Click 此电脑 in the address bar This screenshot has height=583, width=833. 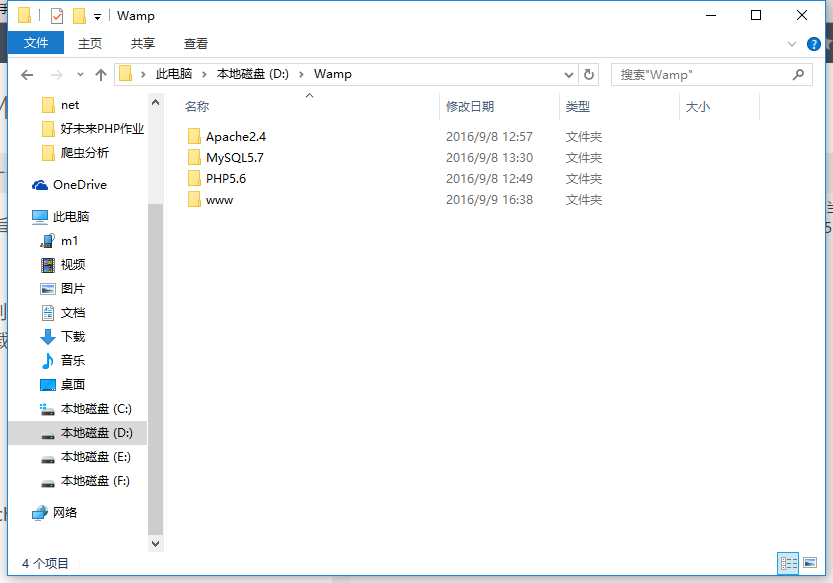point(174,74)
